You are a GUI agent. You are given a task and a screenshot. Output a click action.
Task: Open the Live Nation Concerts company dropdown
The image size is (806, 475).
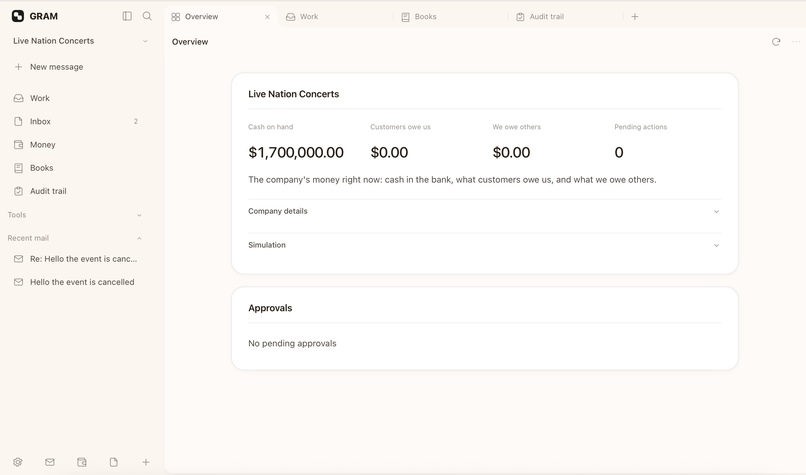[x=80, y=41]
